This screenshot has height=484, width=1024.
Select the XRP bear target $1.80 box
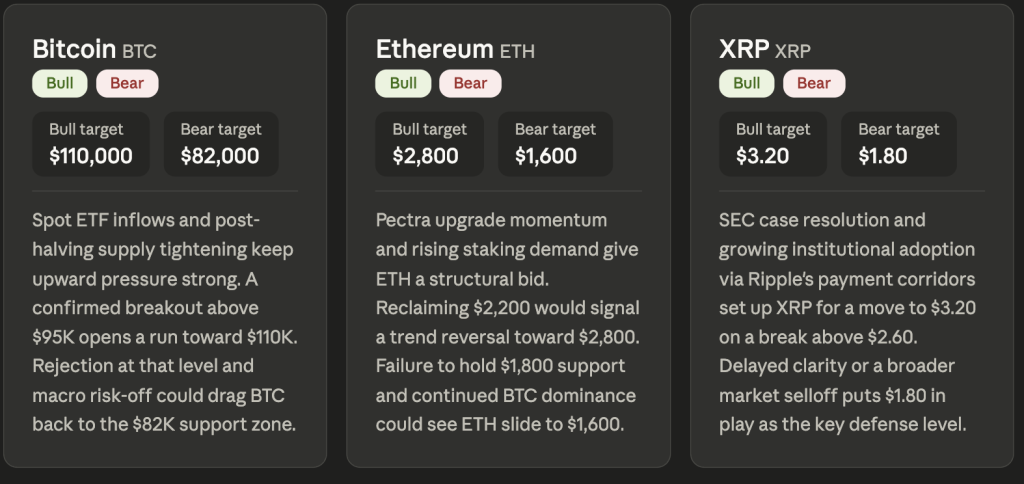899,144
